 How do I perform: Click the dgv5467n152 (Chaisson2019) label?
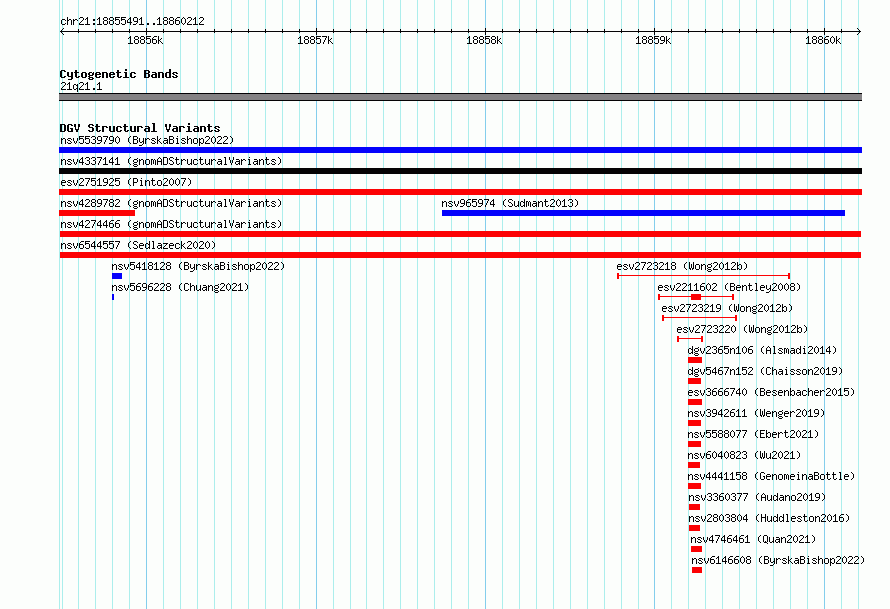pos(765,371)
